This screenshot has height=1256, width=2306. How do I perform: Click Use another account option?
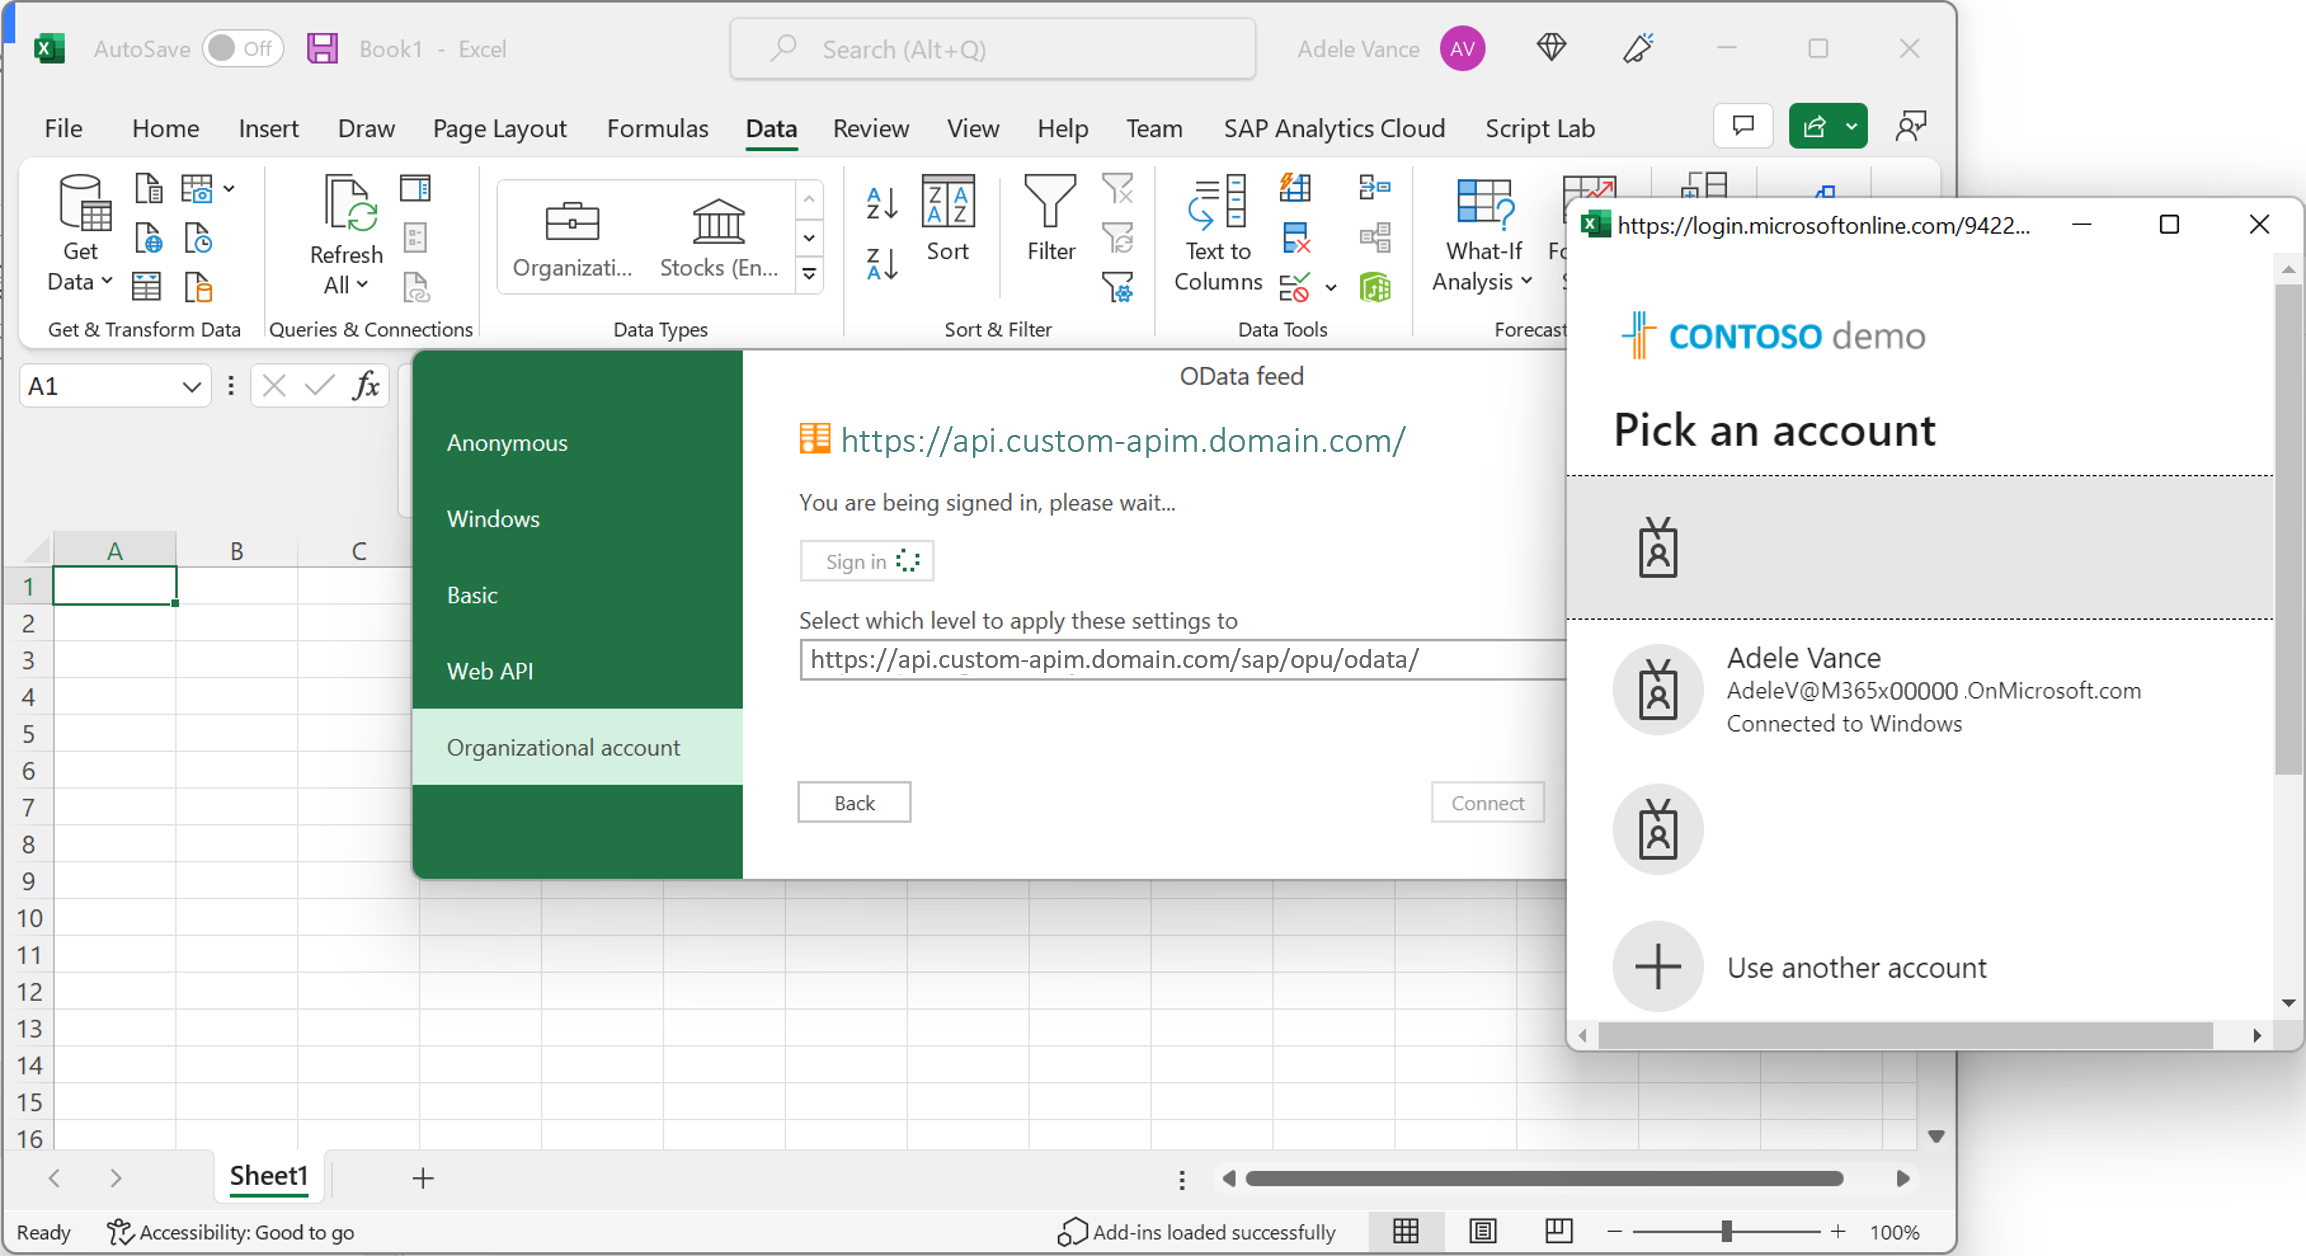click(1856, 967)
